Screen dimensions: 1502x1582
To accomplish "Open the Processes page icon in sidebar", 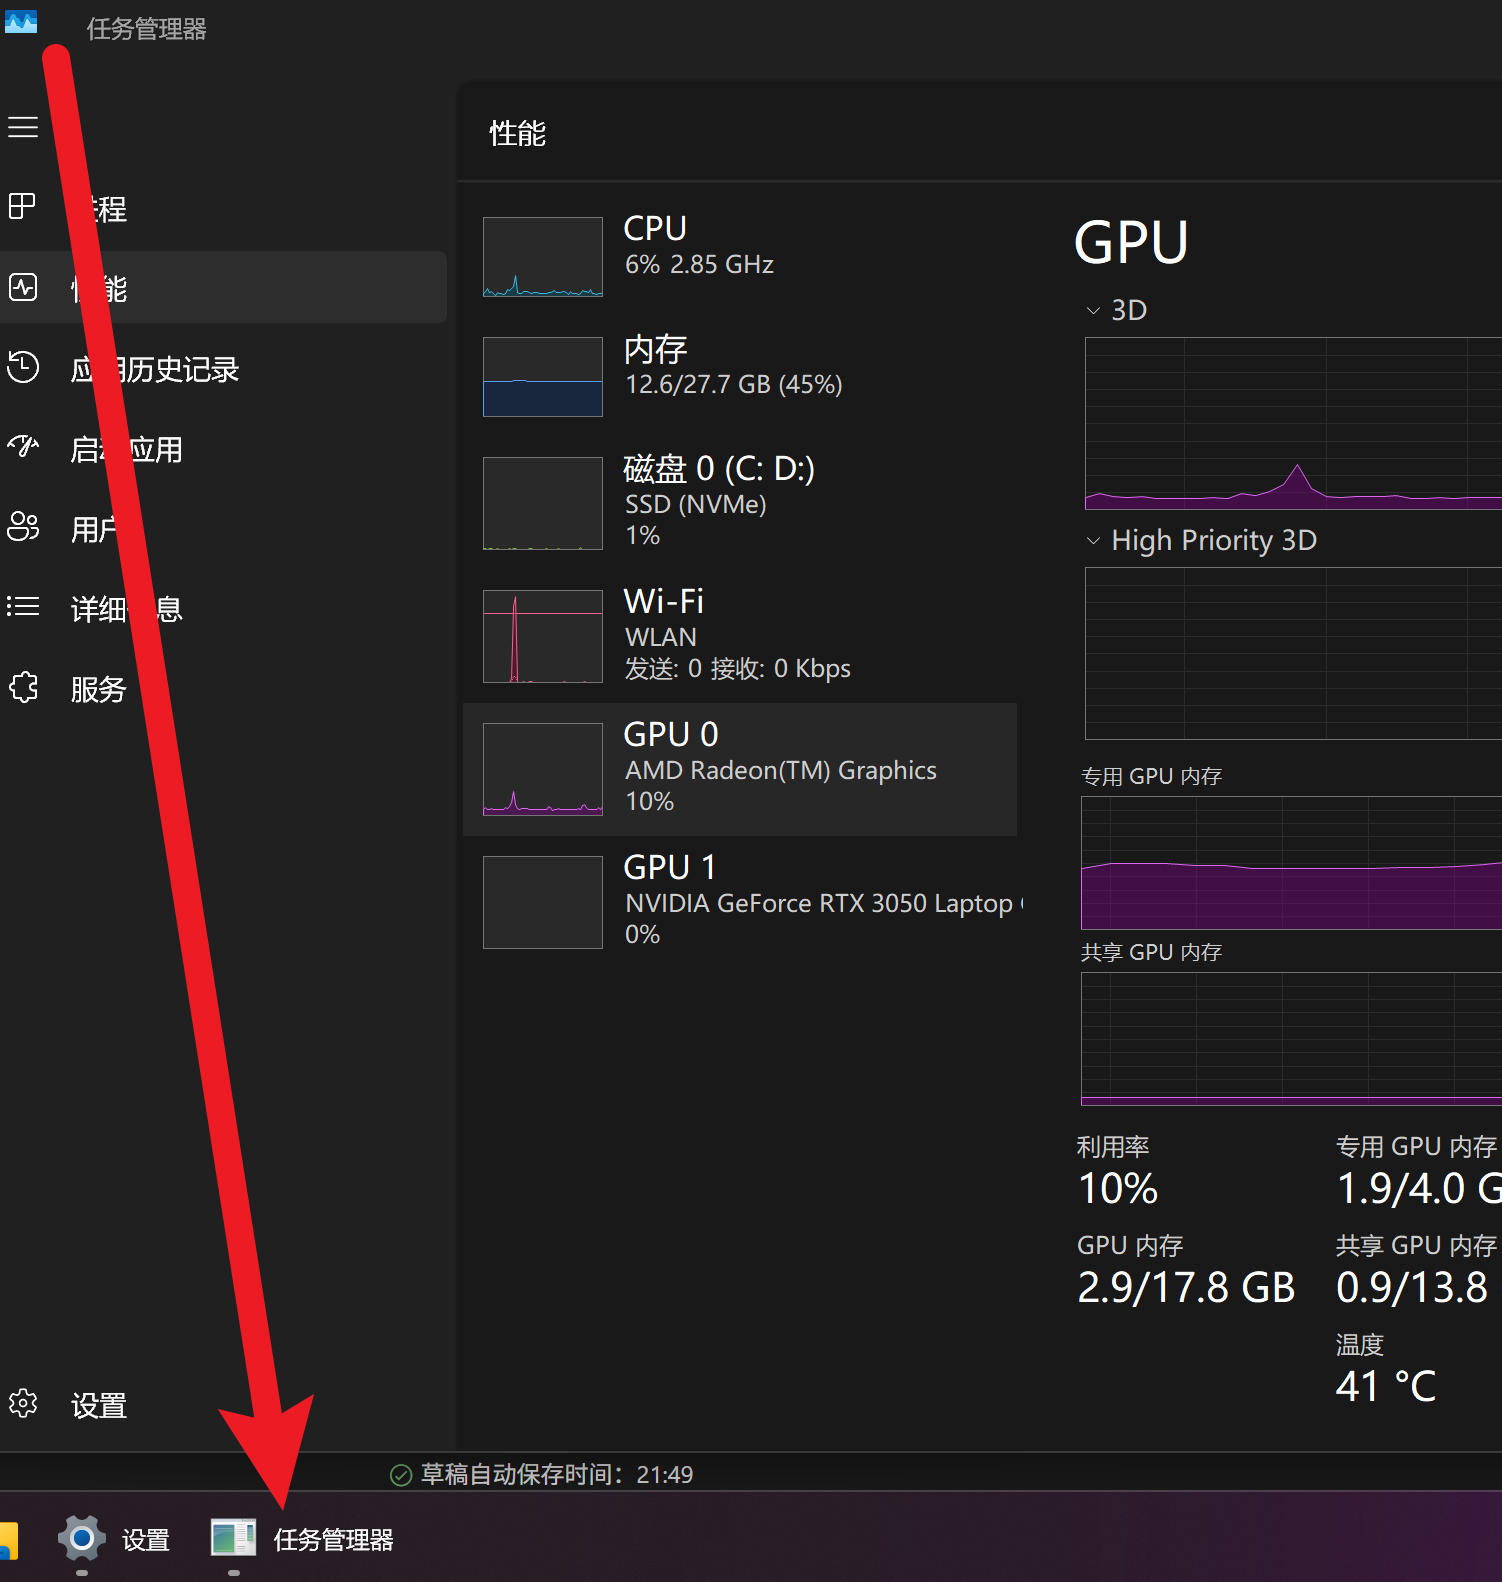I will (22, 207).
